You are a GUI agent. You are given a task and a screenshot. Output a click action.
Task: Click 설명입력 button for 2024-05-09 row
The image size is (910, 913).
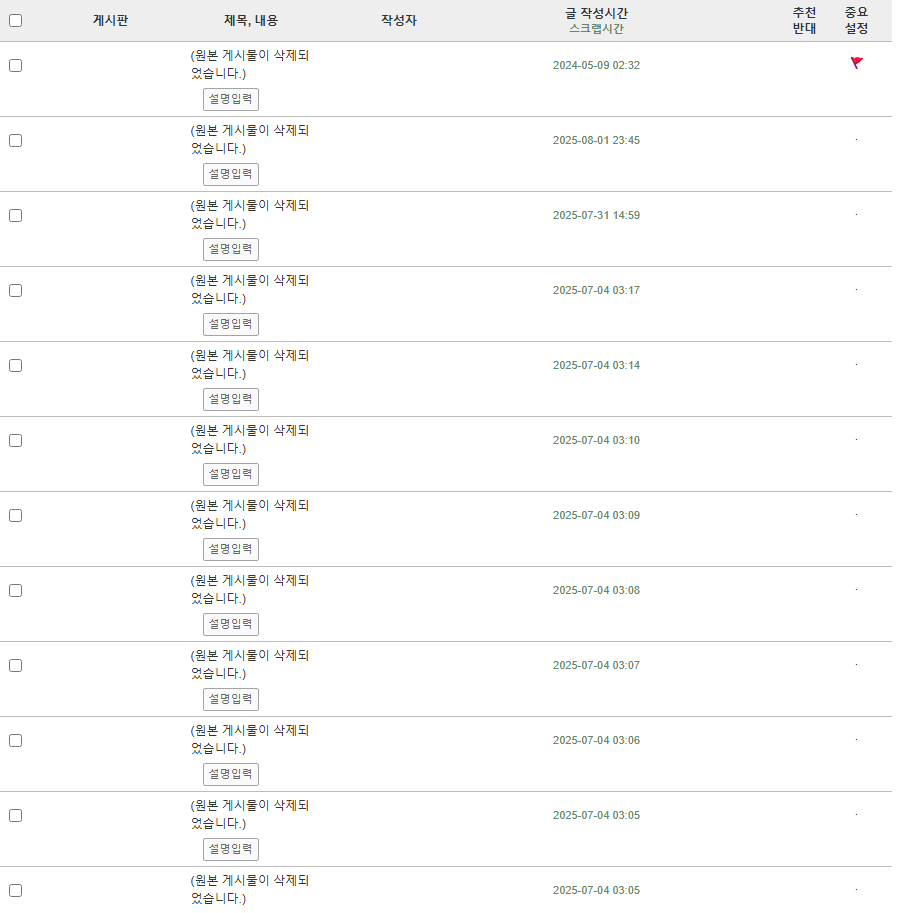pos(231,100)
